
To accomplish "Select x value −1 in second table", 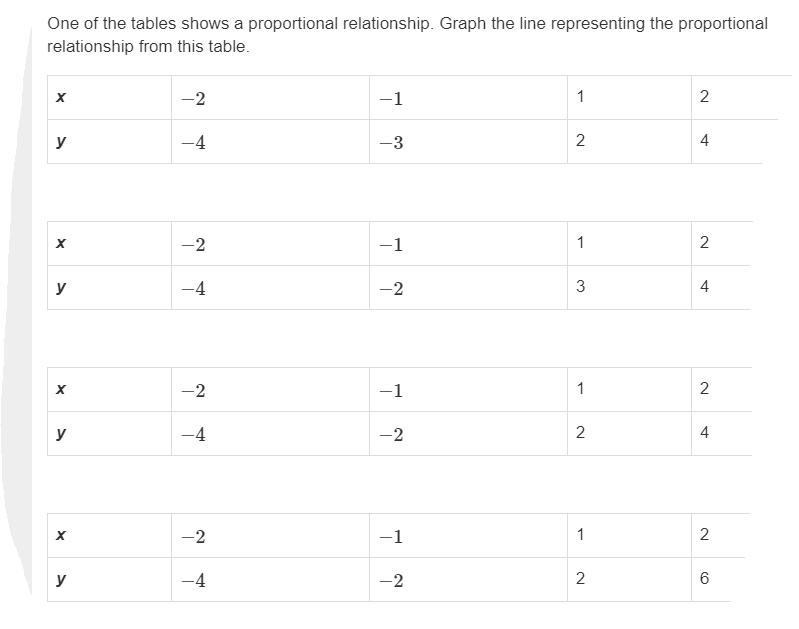I will coord(391,245).
